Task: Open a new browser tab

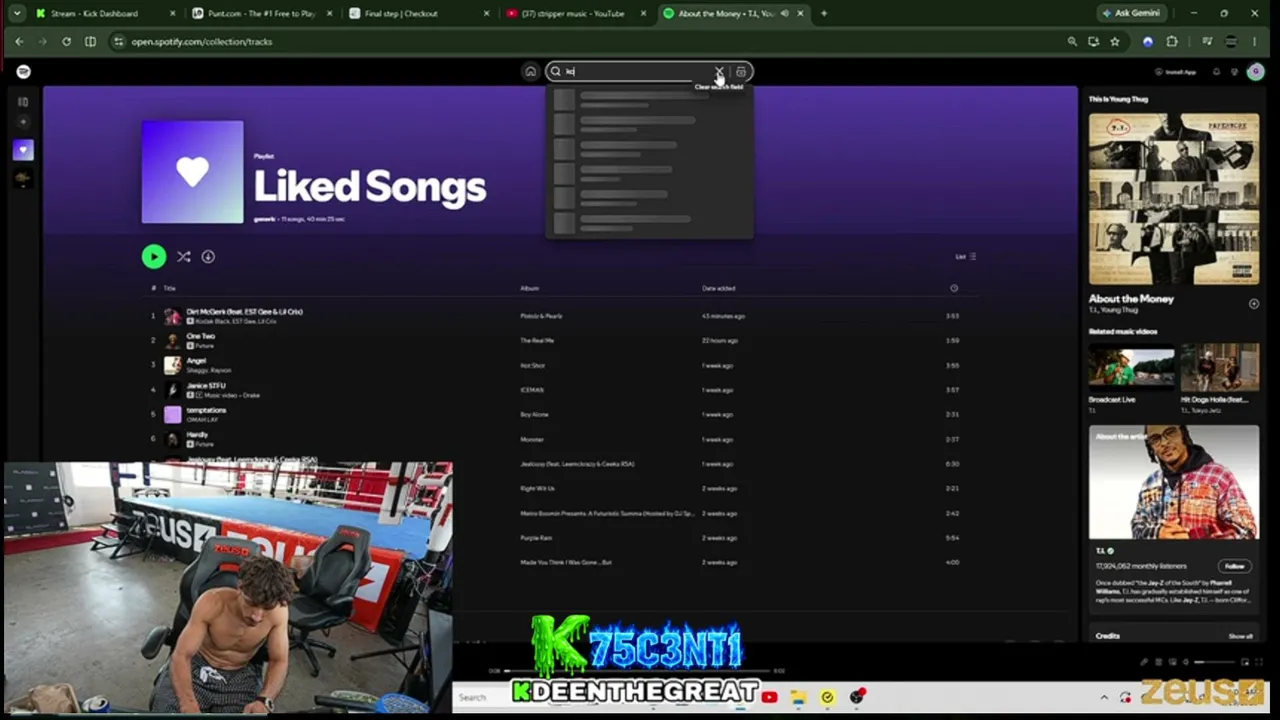Action: [824, 14]
